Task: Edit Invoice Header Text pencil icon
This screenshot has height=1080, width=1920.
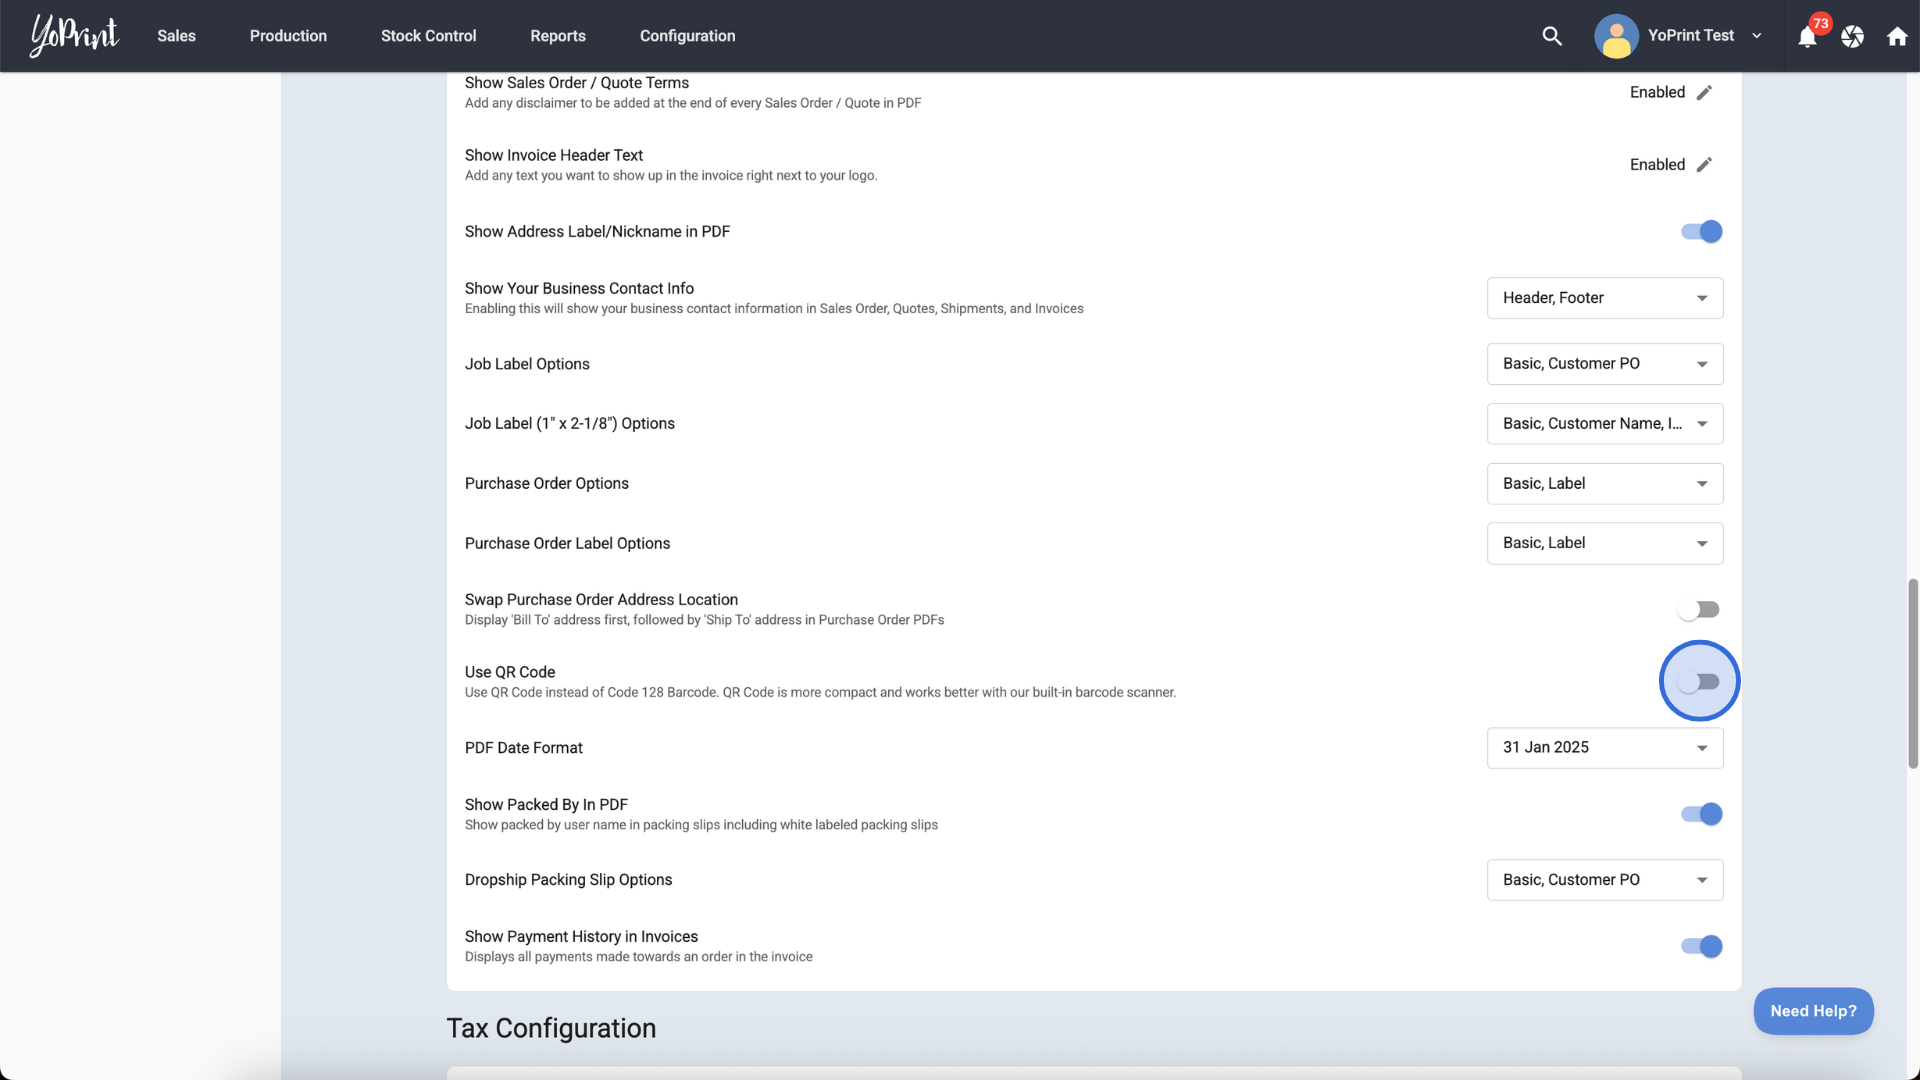Action: [x=1705, y=164]
